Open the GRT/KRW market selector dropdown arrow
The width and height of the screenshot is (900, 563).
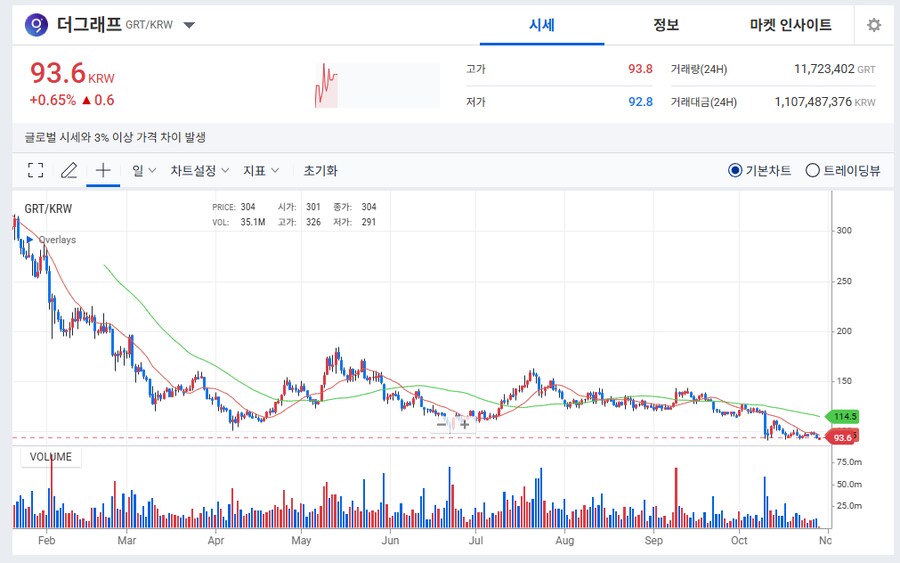(x=189, y=25)
